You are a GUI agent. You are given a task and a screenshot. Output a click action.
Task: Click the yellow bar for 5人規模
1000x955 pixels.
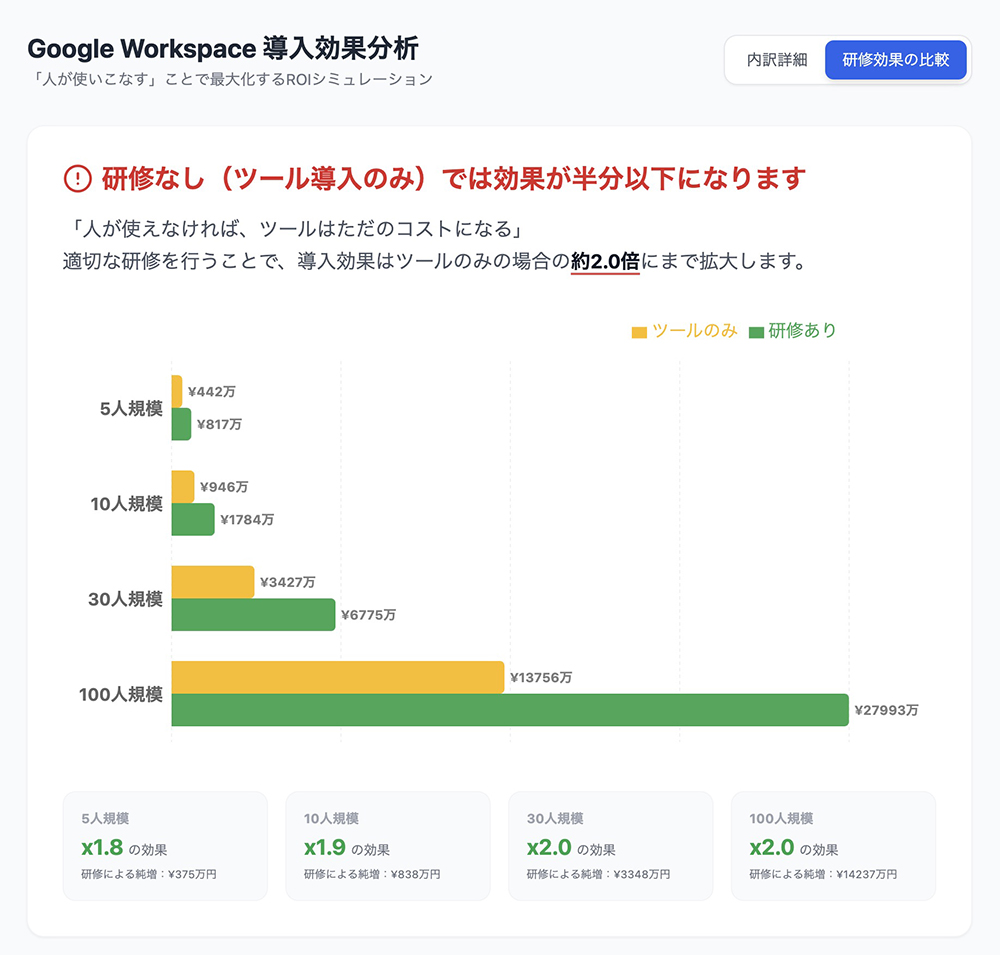point(177,392)
